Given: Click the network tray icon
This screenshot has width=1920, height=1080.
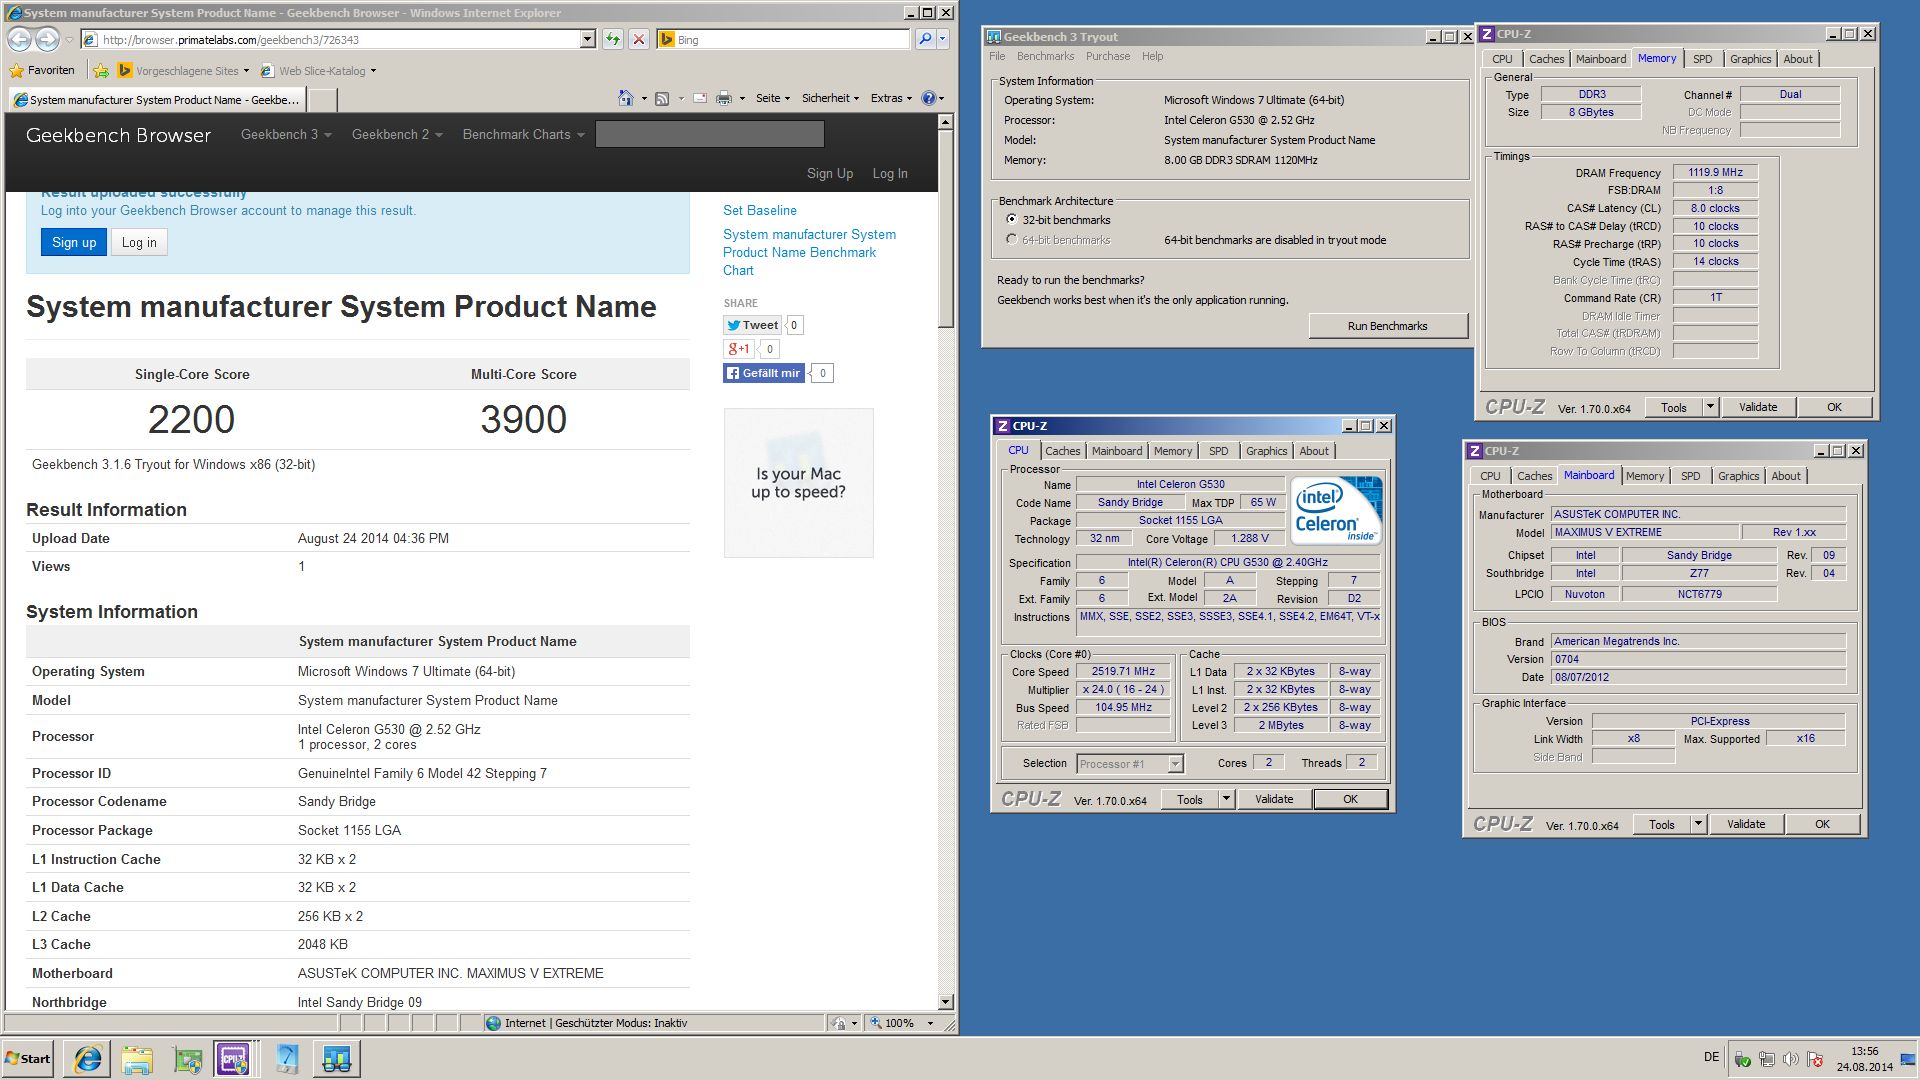Looking at the screenshot, I should tap(1766, 1059).
